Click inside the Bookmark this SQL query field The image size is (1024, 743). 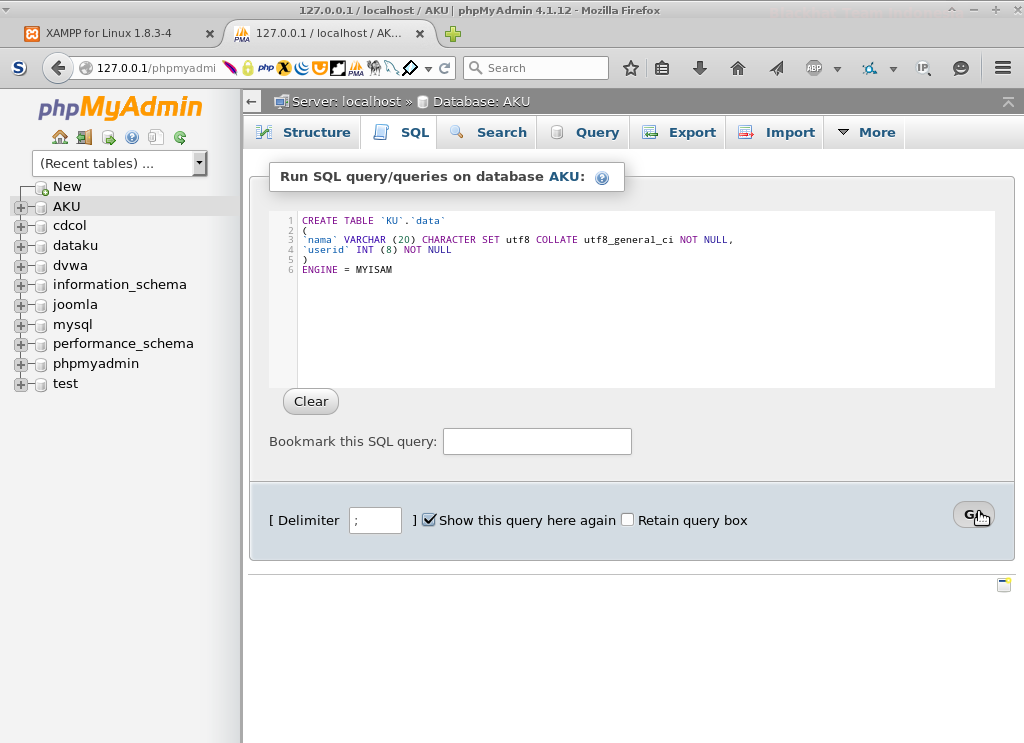(x=537, y=441)
